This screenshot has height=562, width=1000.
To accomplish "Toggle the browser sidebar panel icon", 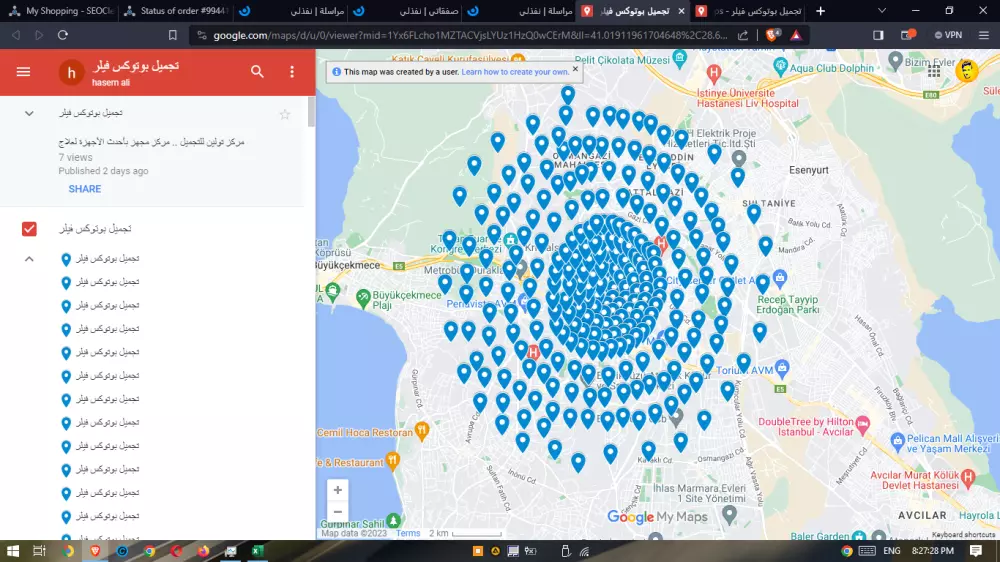I will [878, 35].
